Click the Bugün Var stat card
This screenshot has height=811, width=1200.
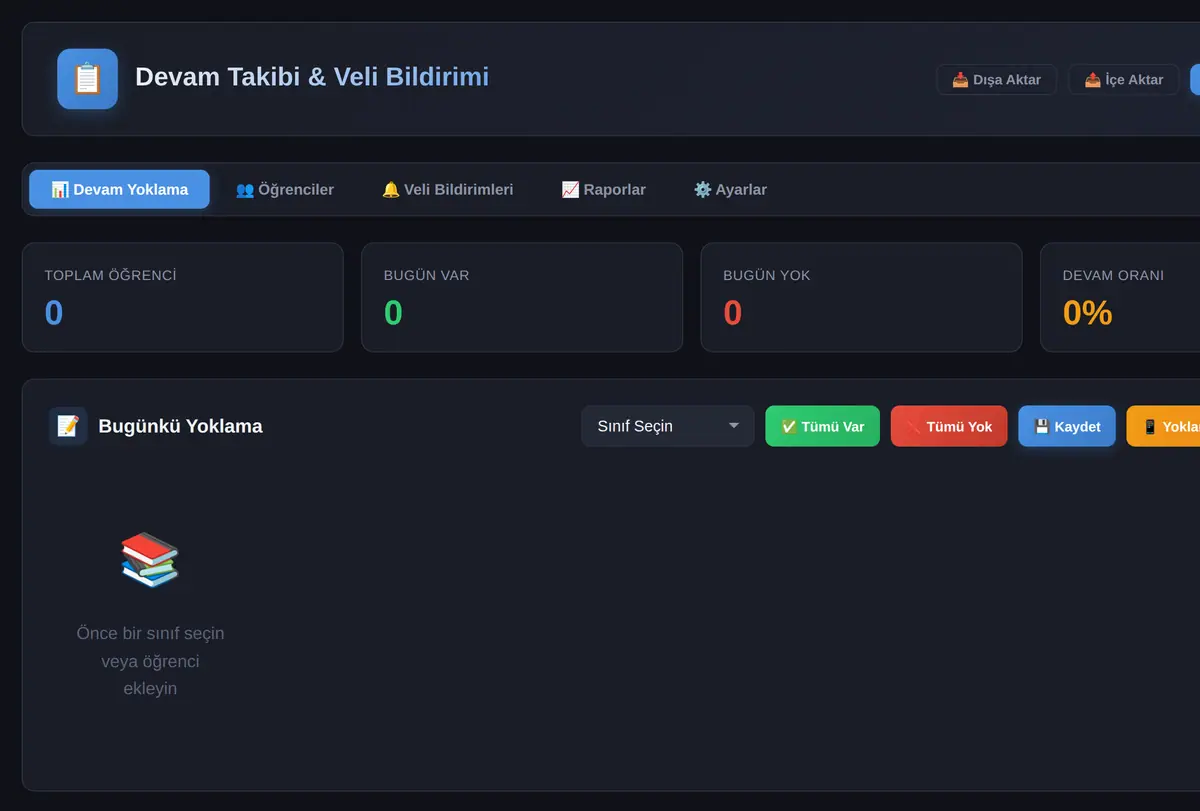[x=522, y=297]
